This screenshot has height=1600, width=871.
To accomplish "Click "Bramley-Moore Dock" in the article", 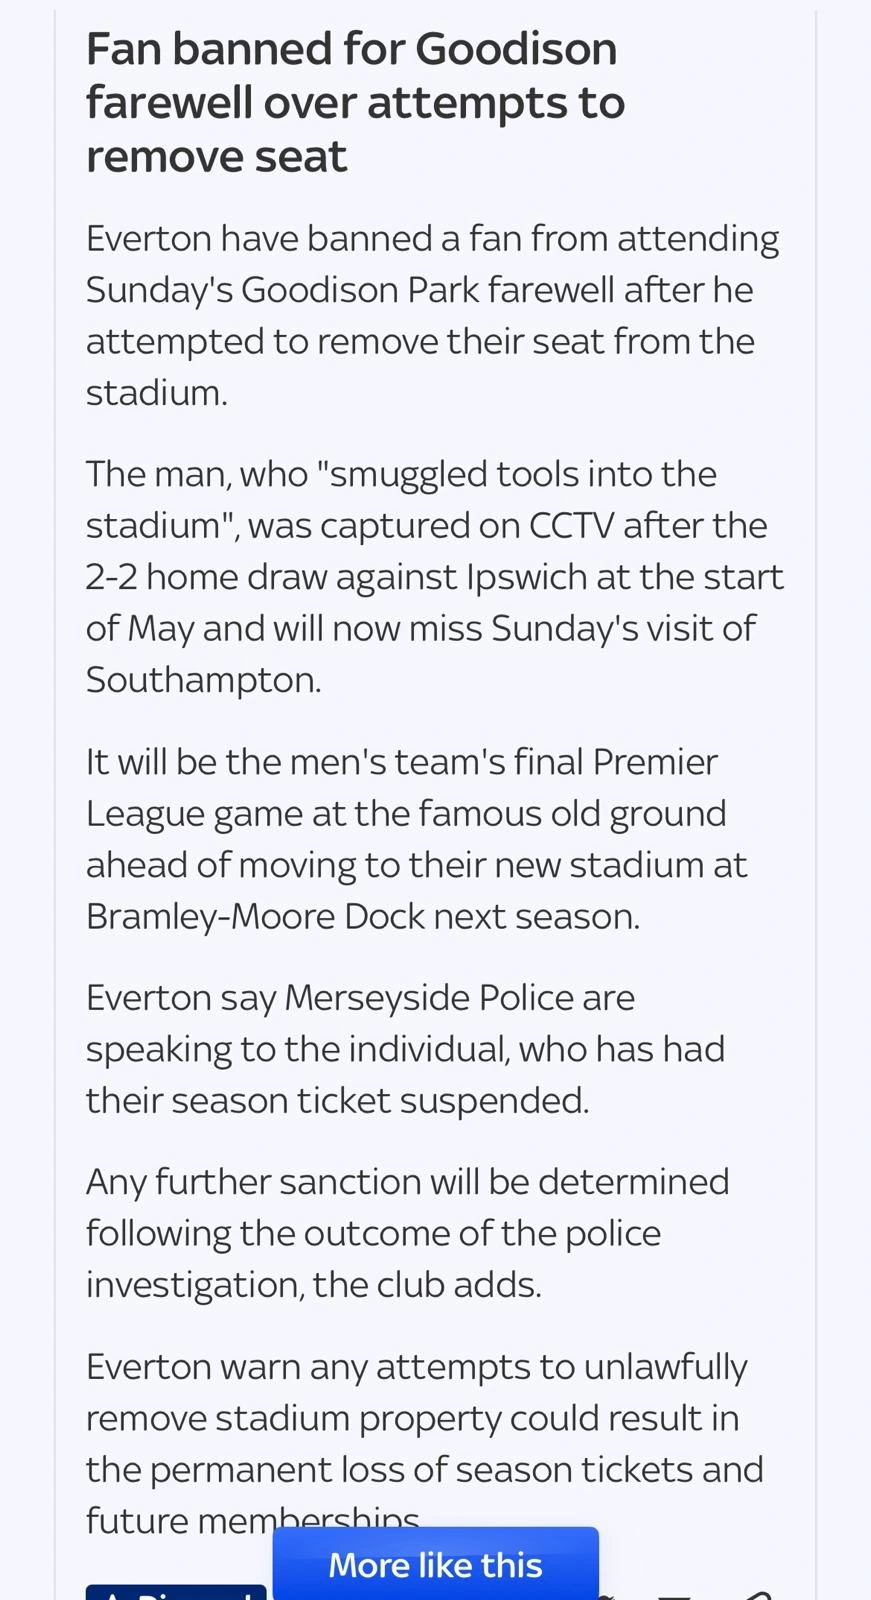I will (x=254, y=917).
